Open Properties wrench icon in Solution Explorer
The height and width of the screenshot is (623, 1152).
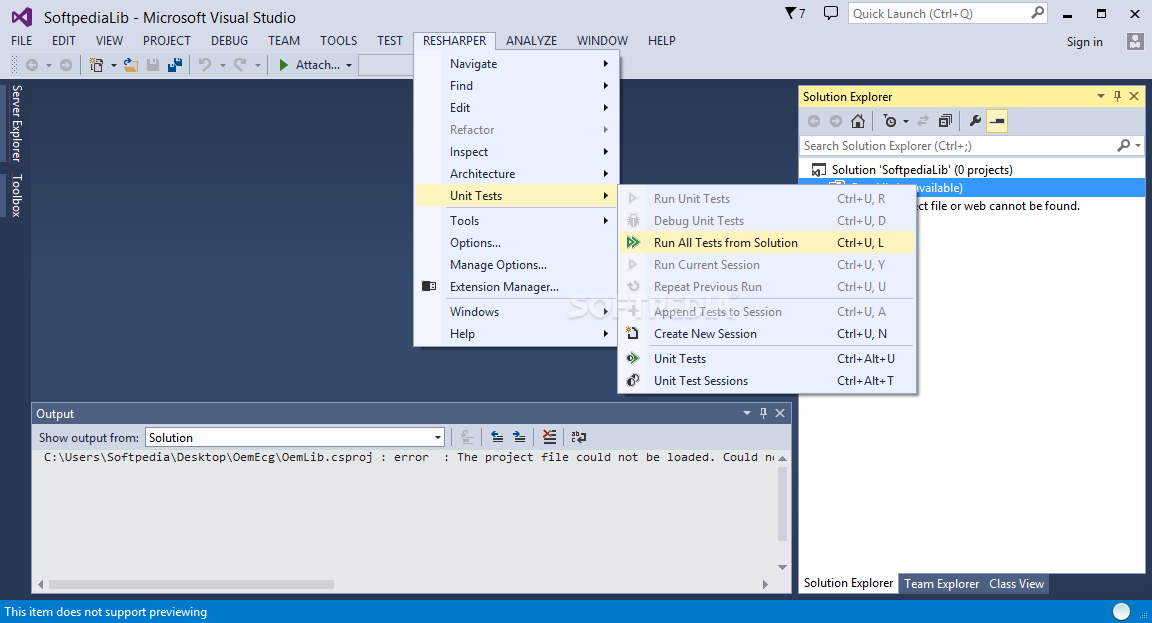pos(975,121)
